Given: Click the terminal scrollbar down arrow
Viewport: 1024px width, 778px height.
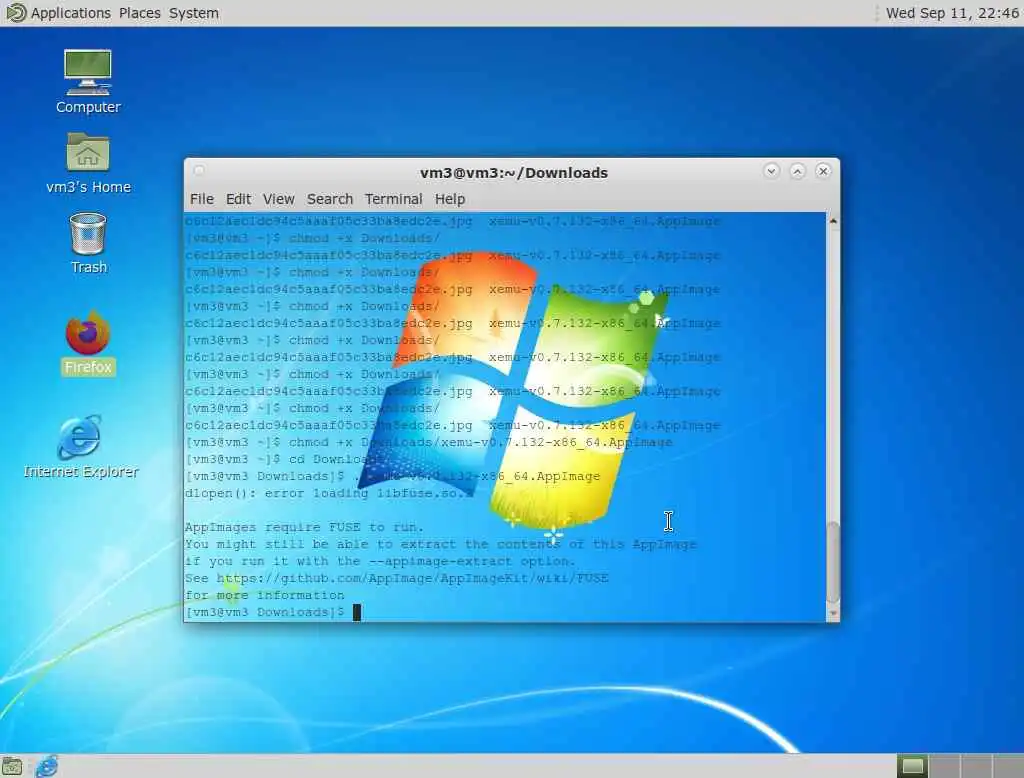Looking at the screenshot, I should pos(833,613).
